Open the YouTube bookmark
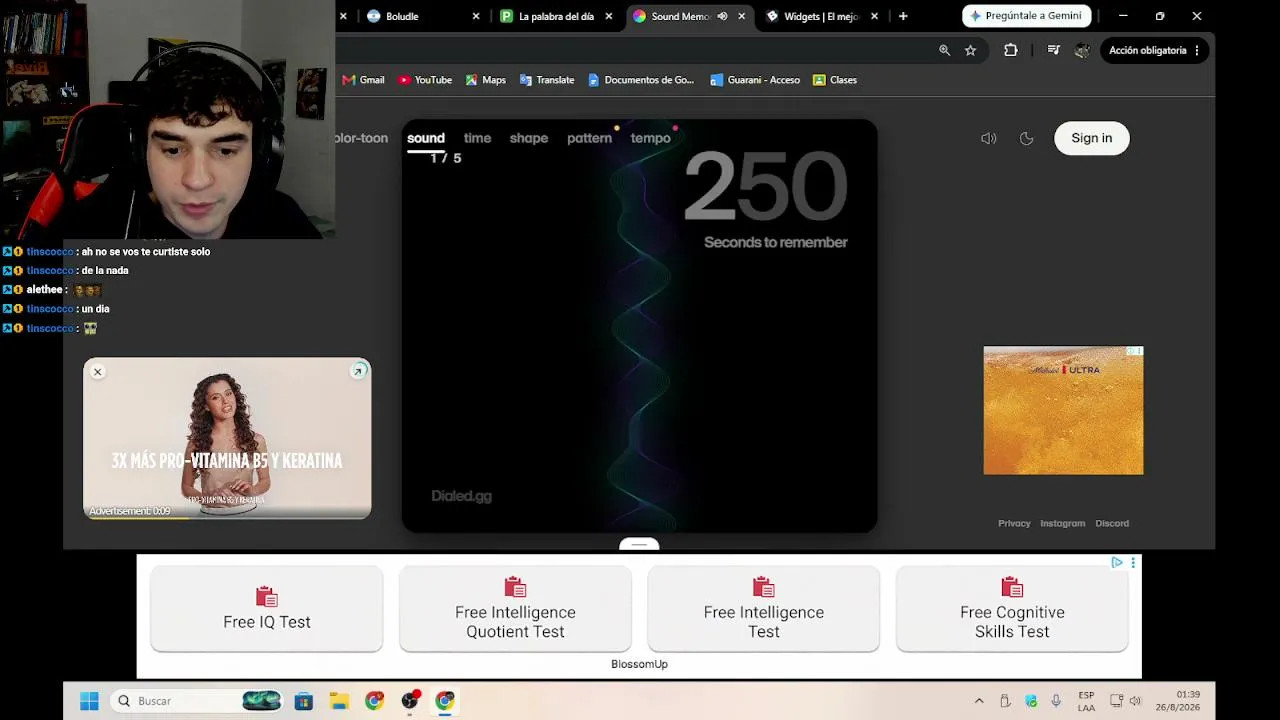Screen dimensions: 1280x720 pyautogui.click(x=425, y=80)
